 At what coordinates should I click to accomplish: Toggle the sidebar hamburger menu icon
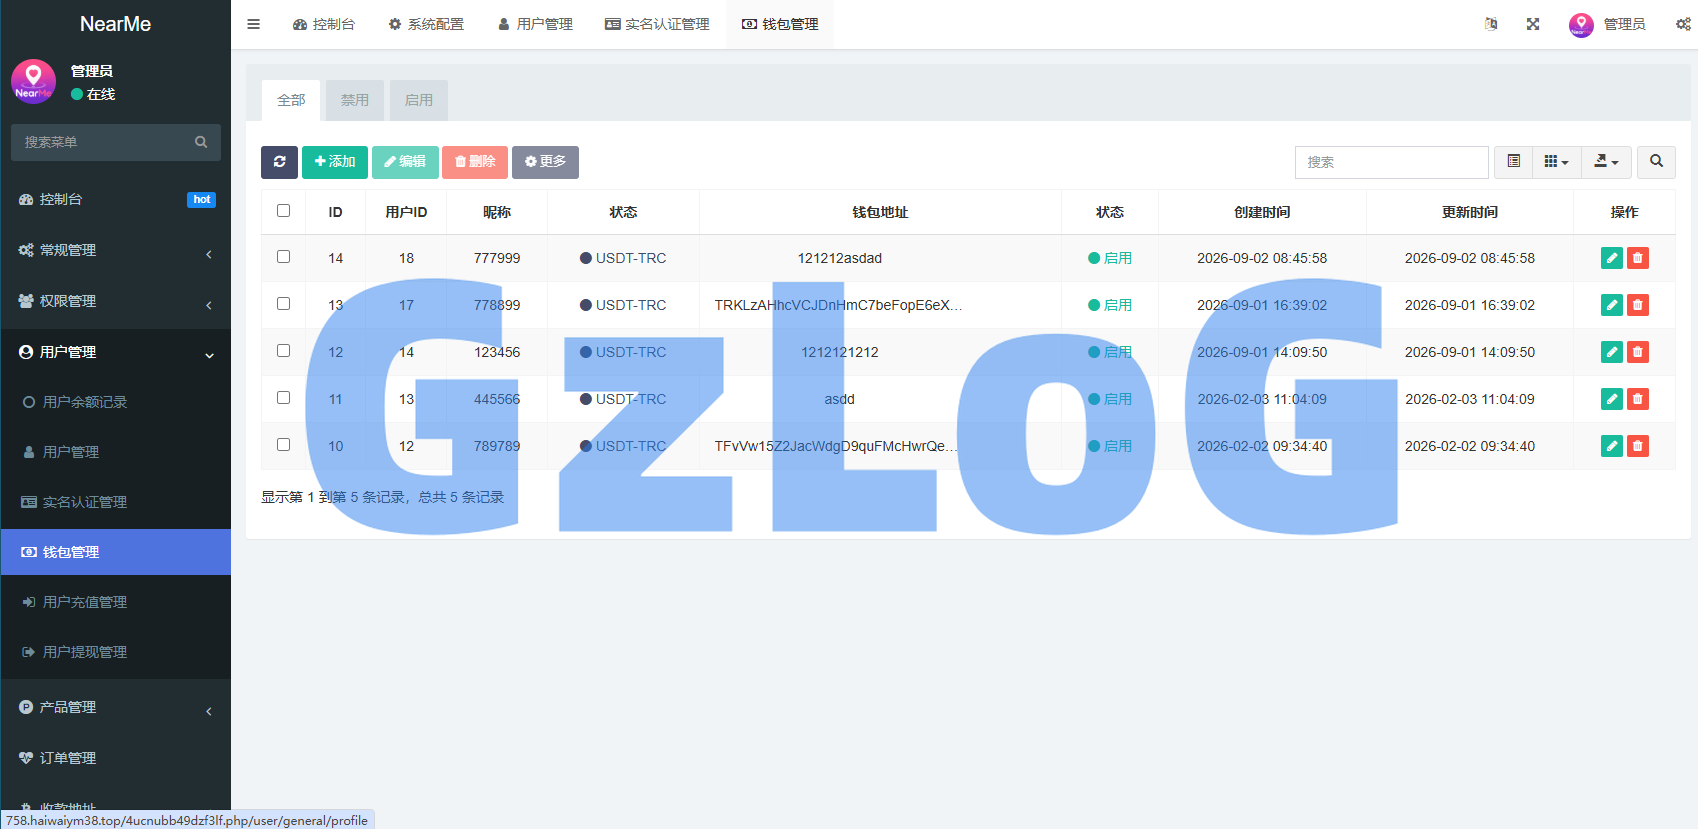[x=254, y=24]
